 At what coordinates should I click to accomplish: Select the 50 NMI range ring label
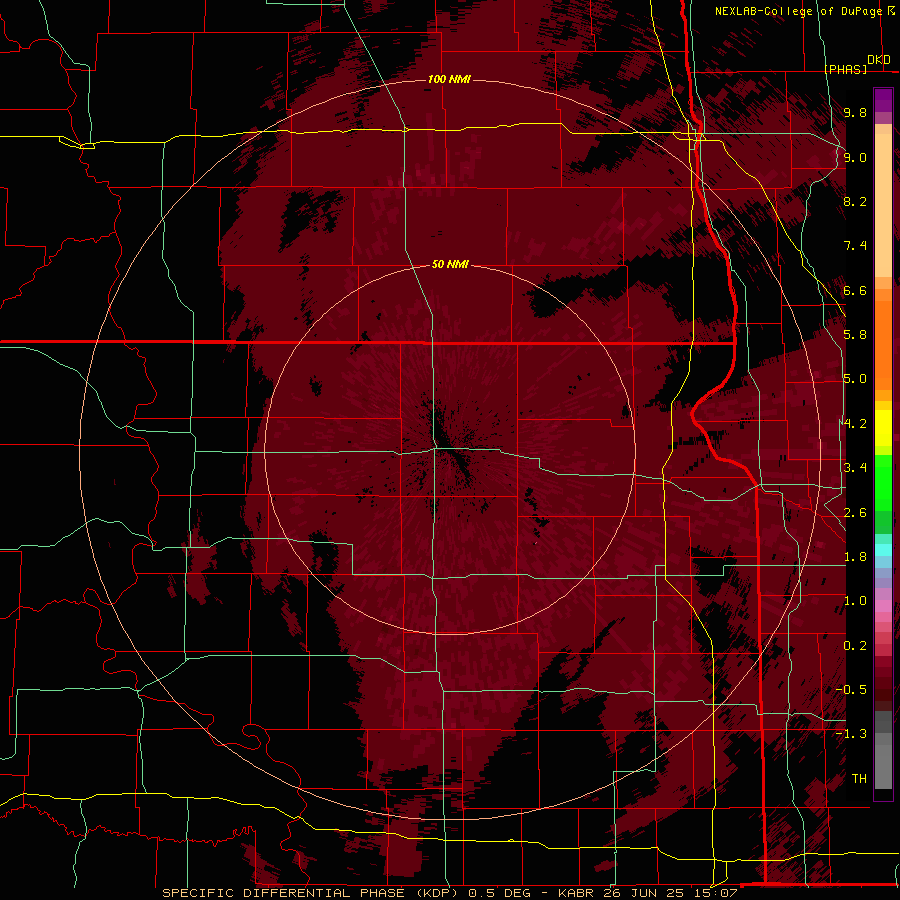pyautogui.click(x=450, y=264)
